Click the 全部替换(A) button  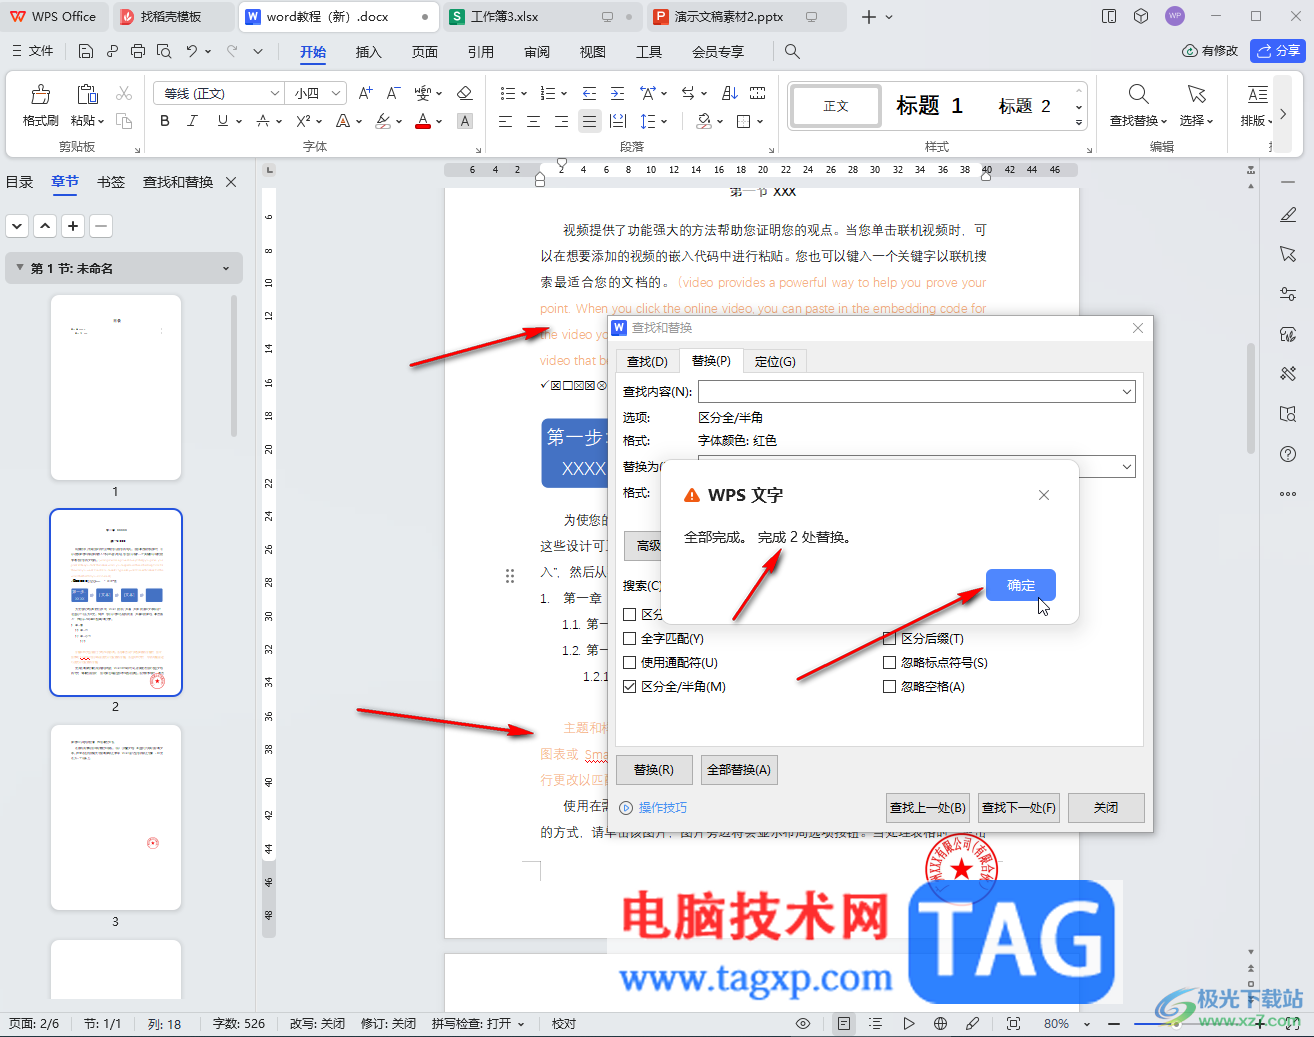[x=739, y=770]
